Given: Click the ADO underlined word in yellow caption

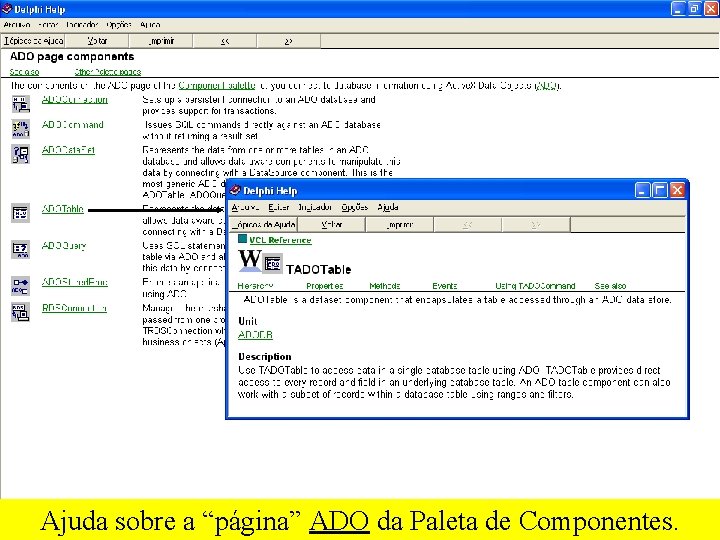Looking at the screenshot, I should click(339, 521).
